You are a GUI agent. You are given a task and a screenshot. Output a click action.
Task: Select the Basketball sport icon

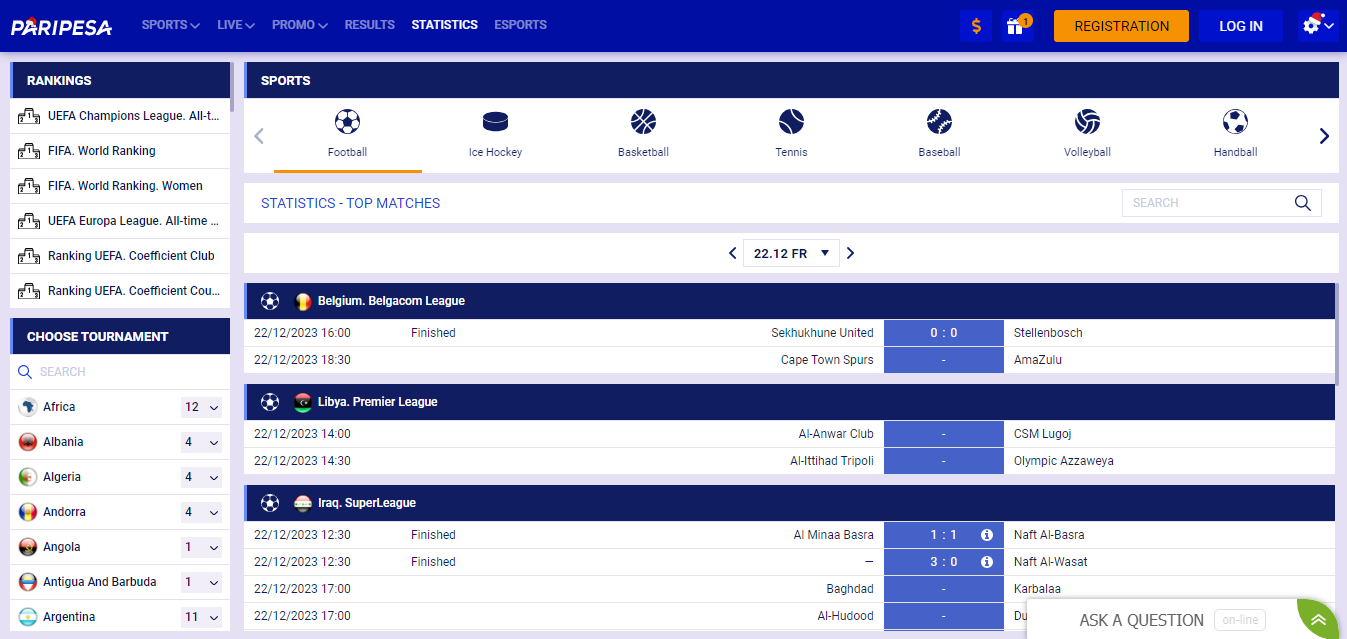coord(643,122)
